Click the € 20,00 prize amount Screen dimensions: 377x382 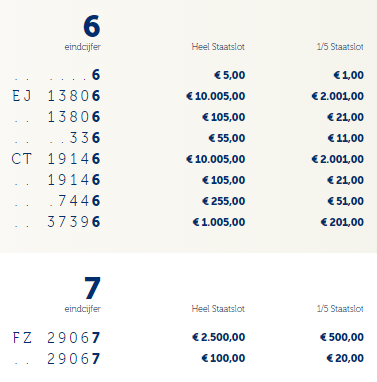[x=345, y=358]
